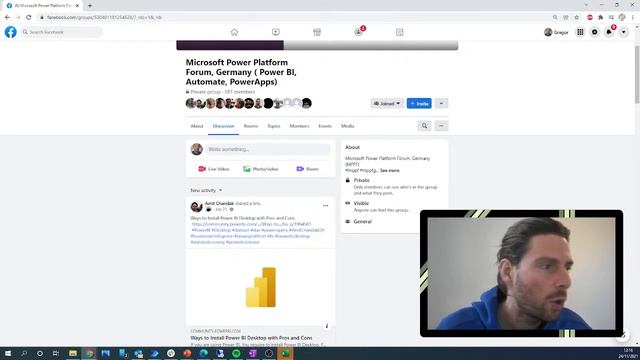Expand the New activity sort dropdown

pyautogui.click(x=206, y=190)
